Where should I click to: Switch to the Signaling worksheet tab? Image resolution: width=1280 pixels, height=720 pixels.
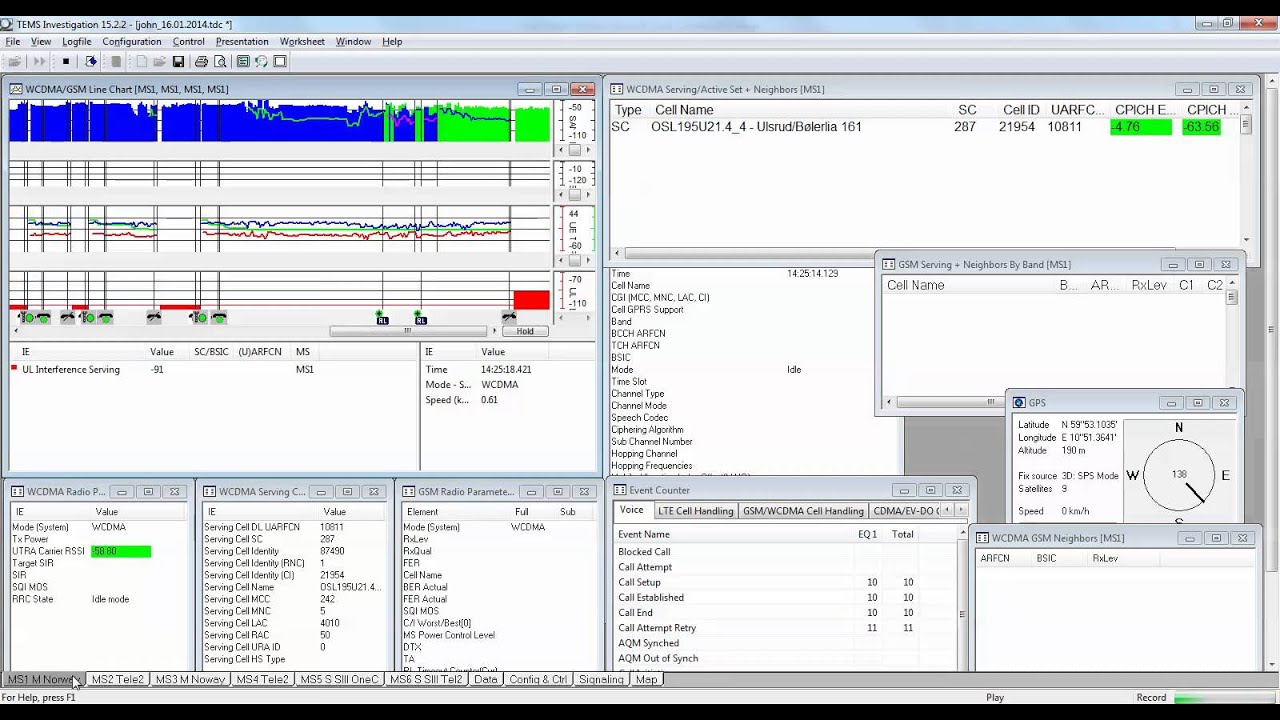pos(601,680)
